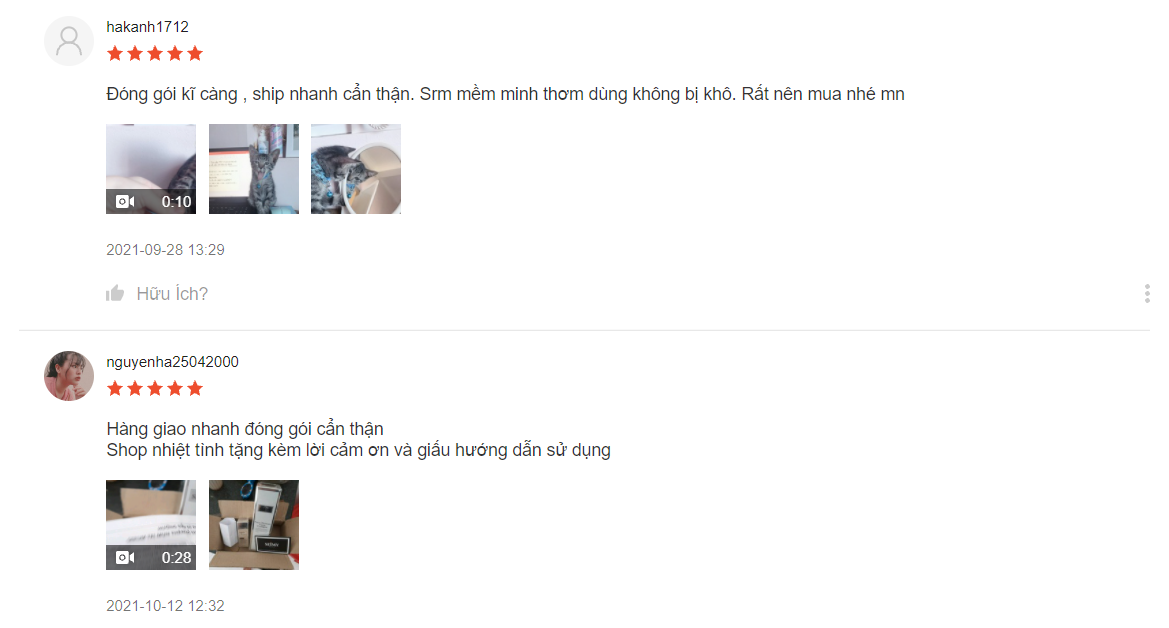Click the 2021-09-28 13:29 timestamp
The width and height of the screenshot is (1169, 628).
(166, 250)
